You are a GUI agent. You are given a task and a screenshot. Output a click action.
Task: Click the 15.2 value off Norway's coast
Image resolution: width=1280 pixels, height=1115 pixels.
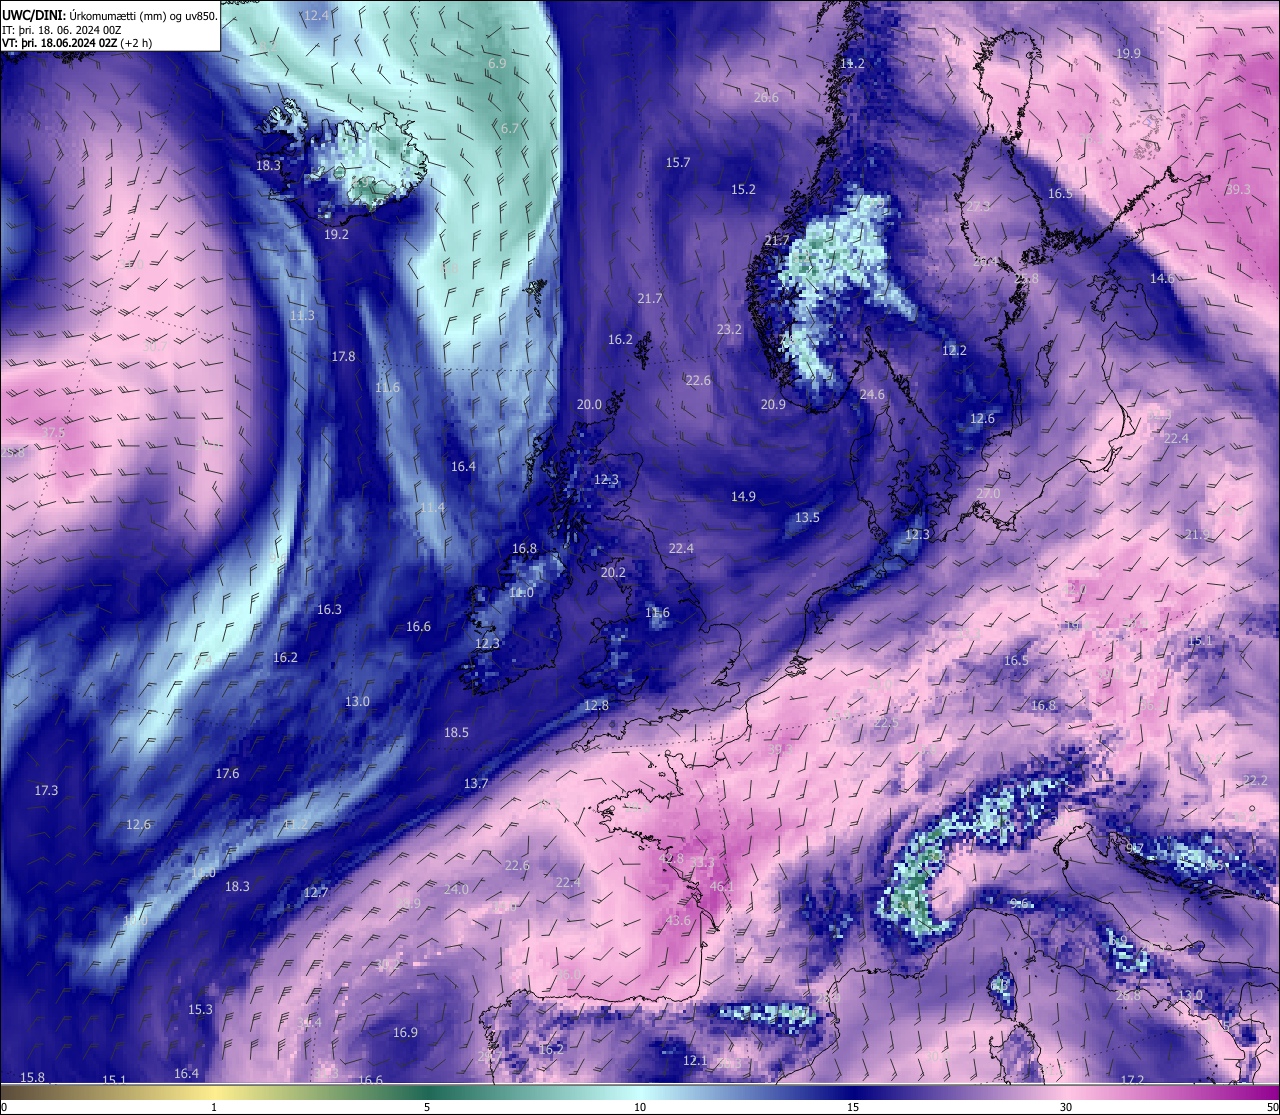743,189
